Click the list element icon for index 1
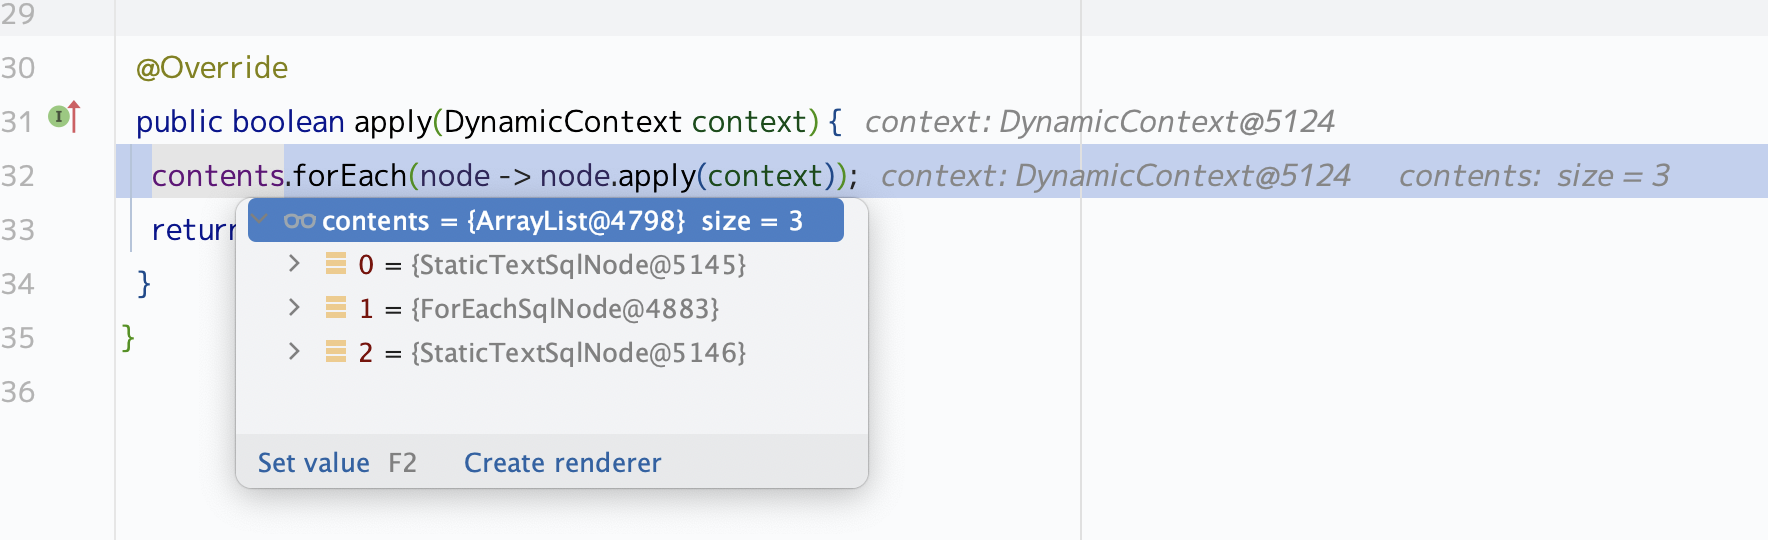 (336, 308)
